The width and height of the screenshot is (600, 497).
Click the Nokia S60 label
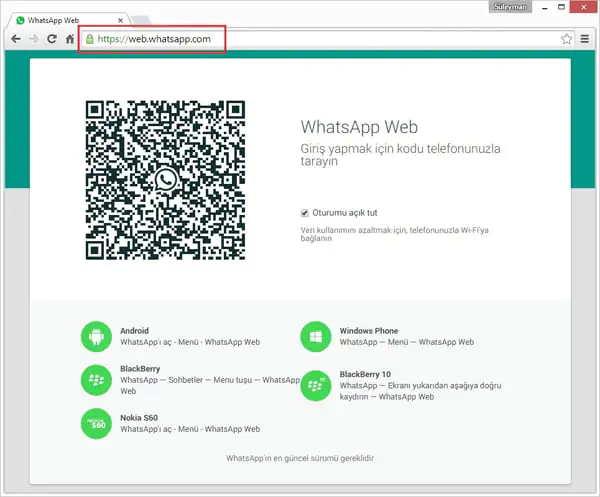(x=139, y=418)
